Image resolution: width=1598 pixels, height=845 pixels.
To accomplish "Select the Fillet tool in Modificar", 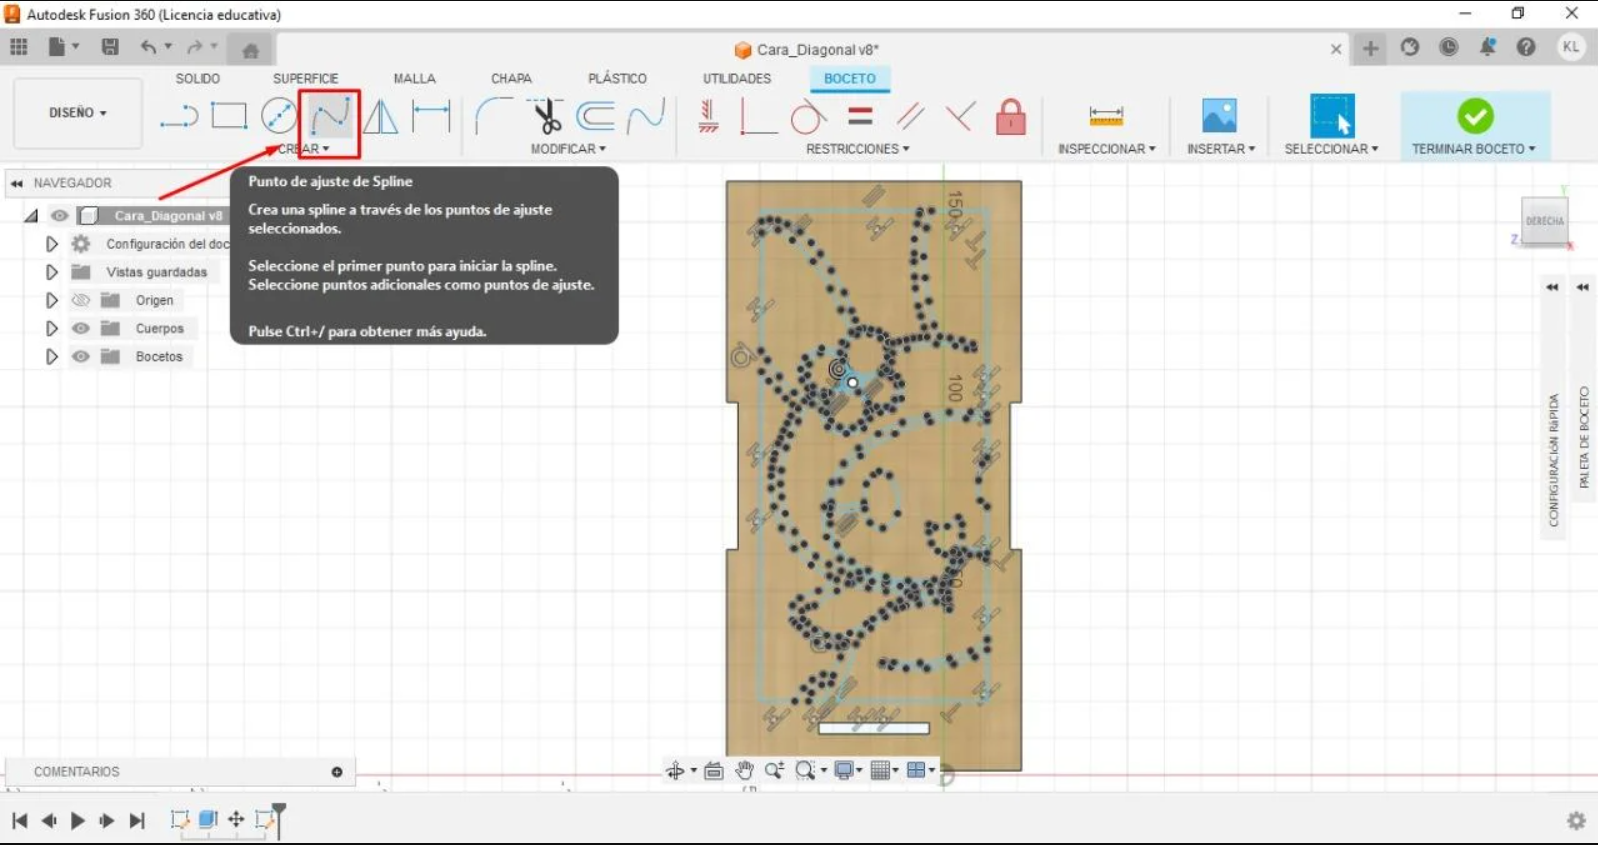I will [x=494, y=116].
